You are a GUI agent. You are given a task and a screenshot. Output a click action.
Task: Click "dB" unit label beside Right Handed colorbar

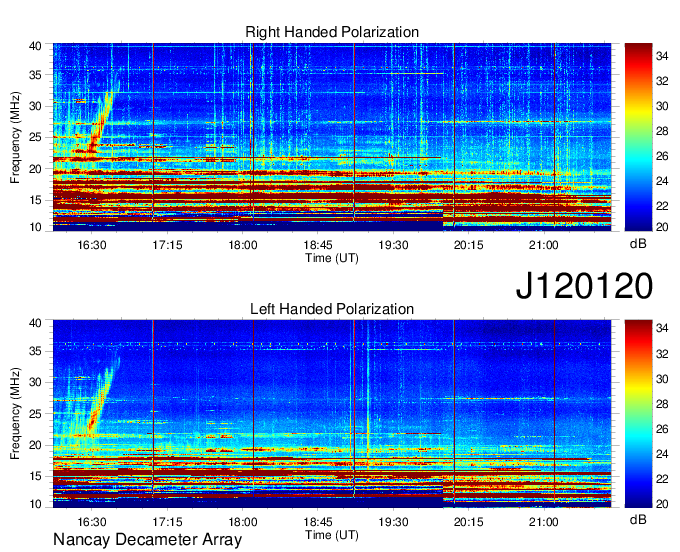pyautogui.click(x=638, y=243)
